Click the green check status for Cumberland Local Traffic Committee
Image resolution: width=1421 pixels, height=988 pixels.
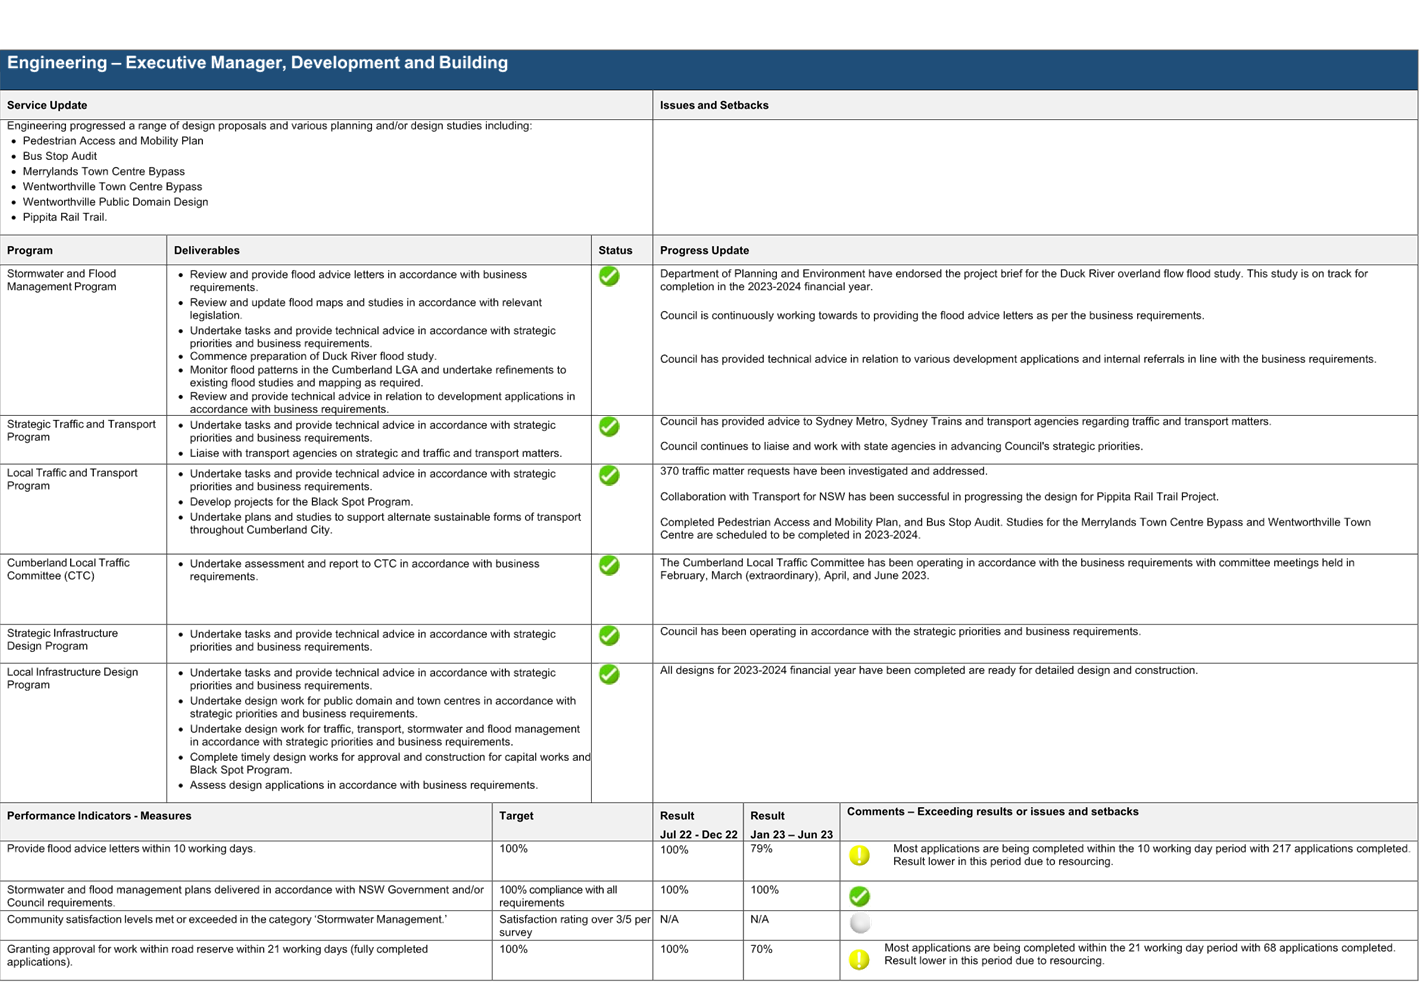[609, 566]
